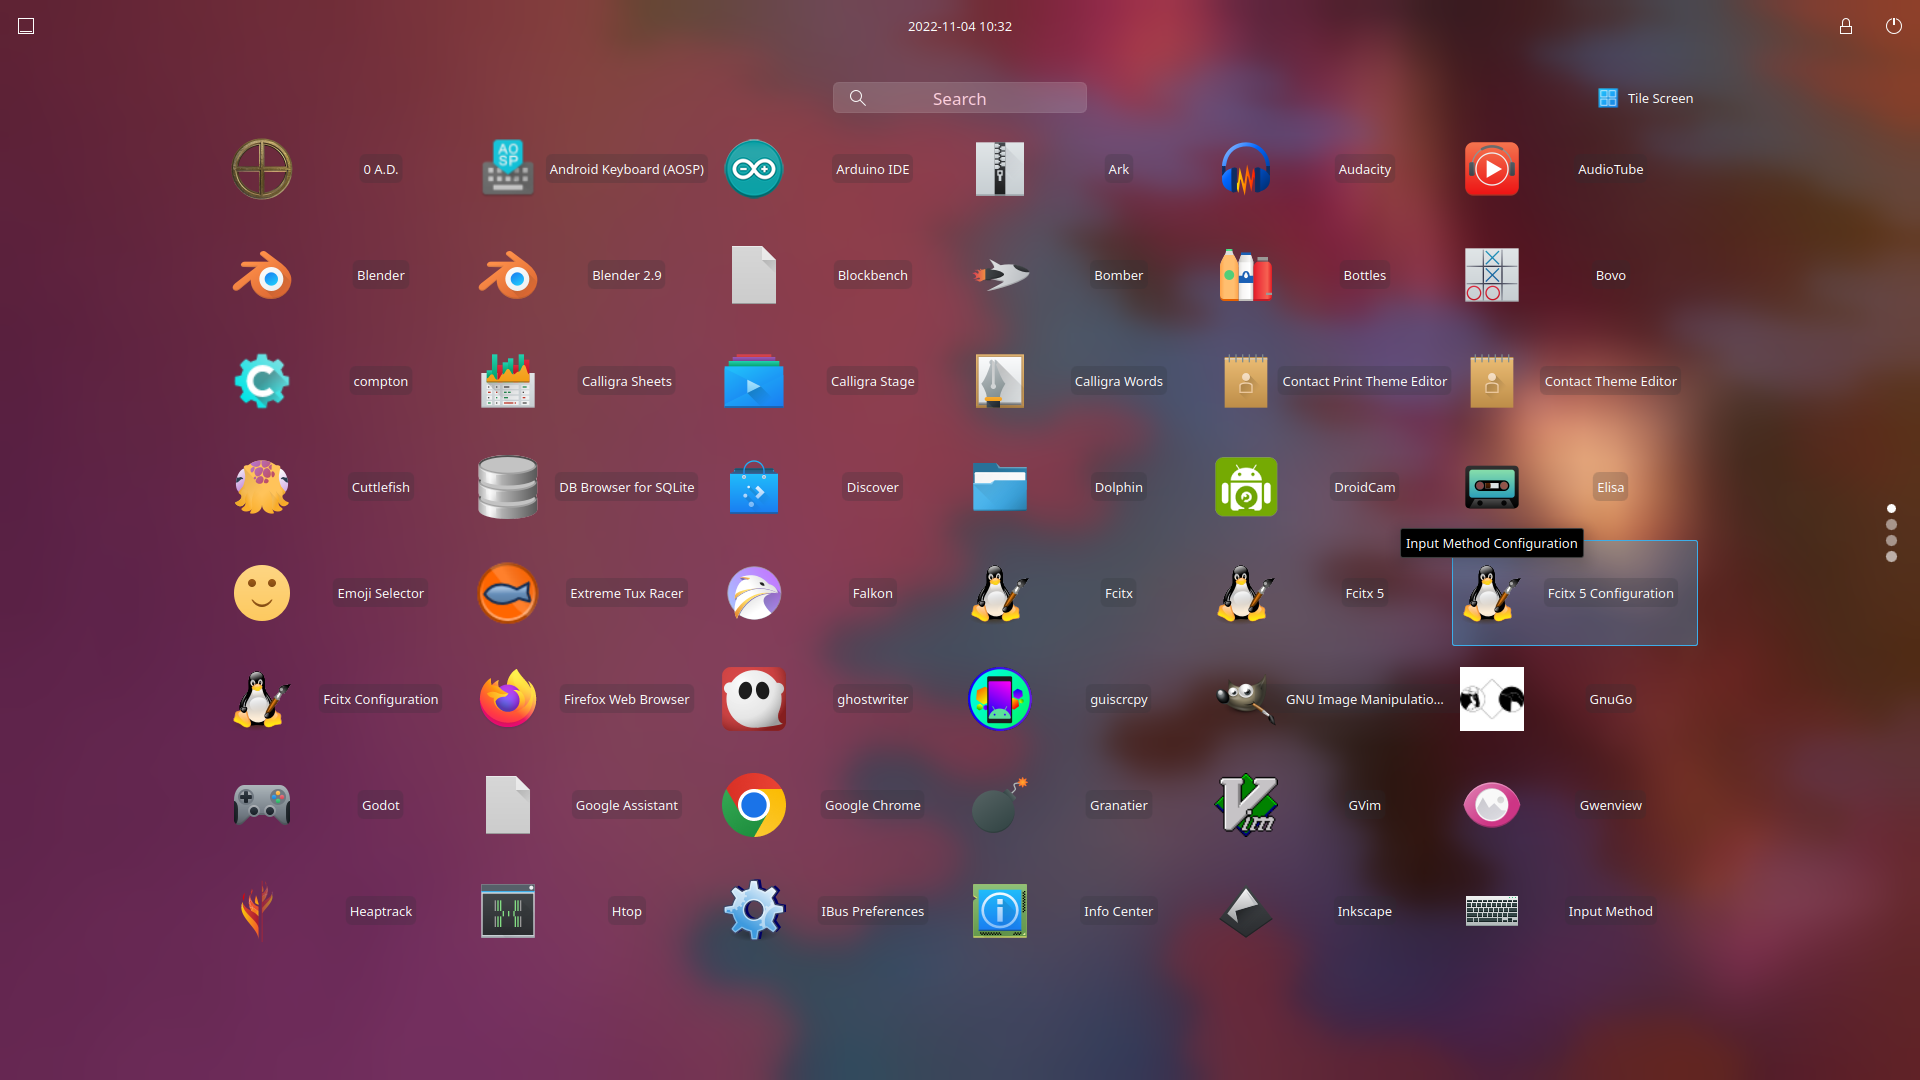Launch the Gwenview icon
Viewport: 1920px width, 1080px height.
[x=1492, y=805]
